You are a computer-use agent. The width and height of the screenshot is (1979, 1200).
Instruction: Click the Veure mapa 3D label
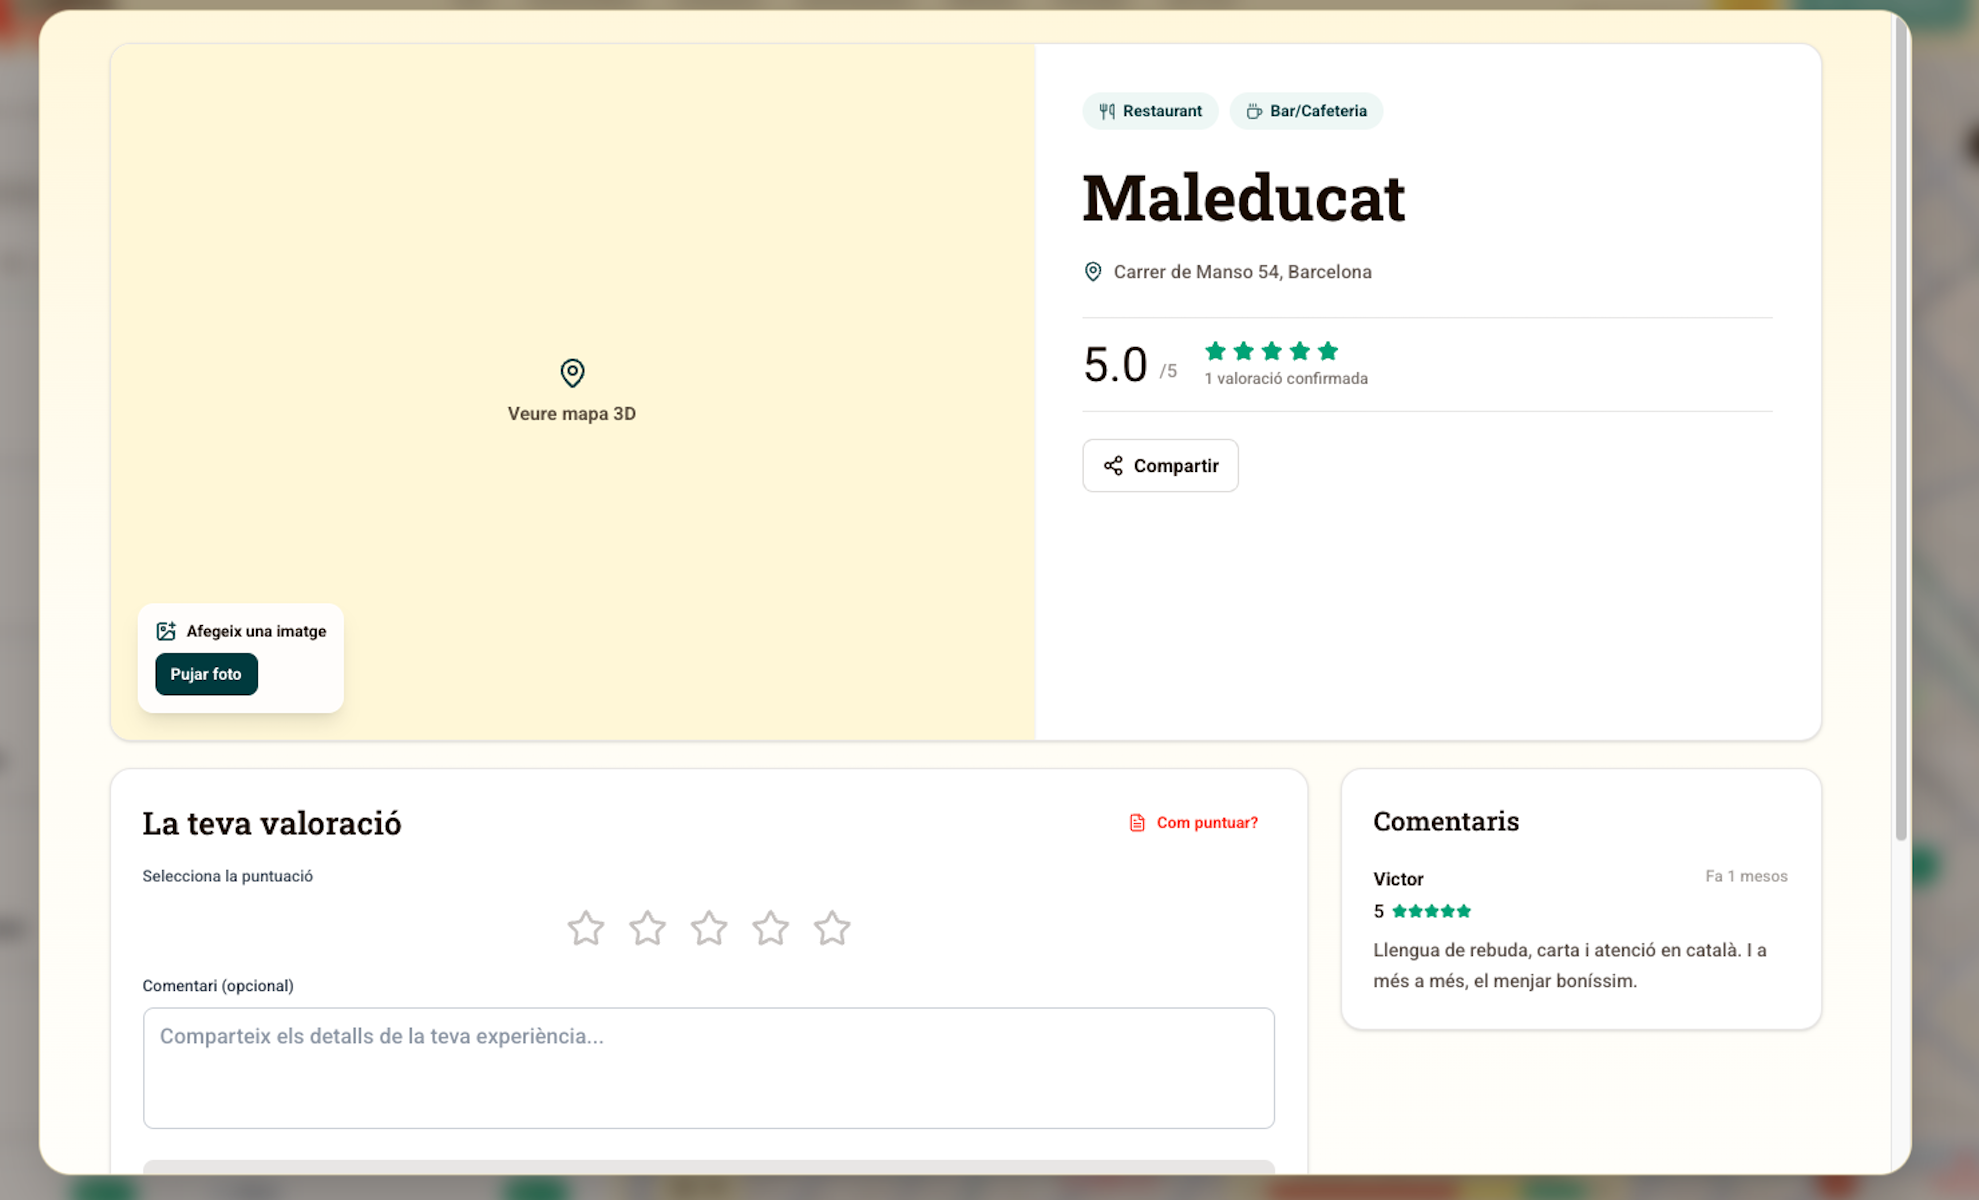[572, 414]
